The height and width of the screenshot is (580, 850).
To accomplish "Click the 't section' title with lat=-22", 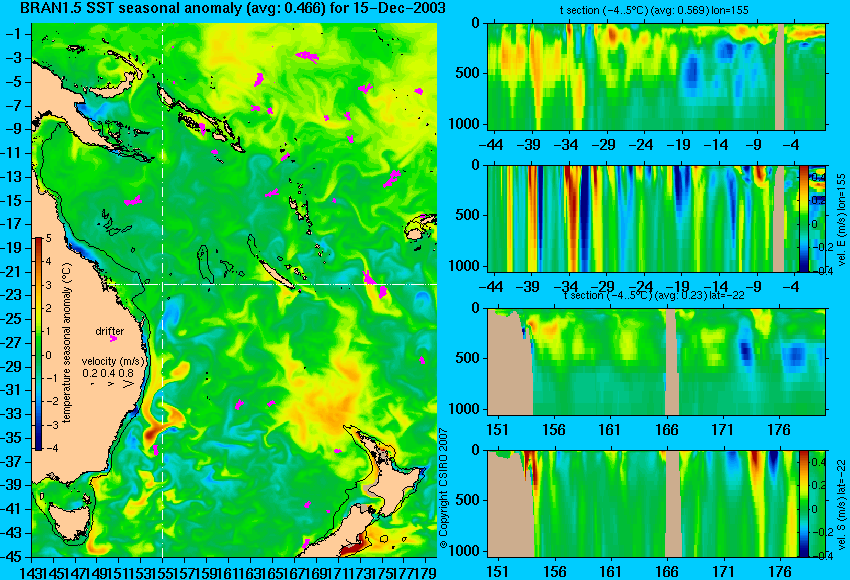I will [x=654, y=295].
